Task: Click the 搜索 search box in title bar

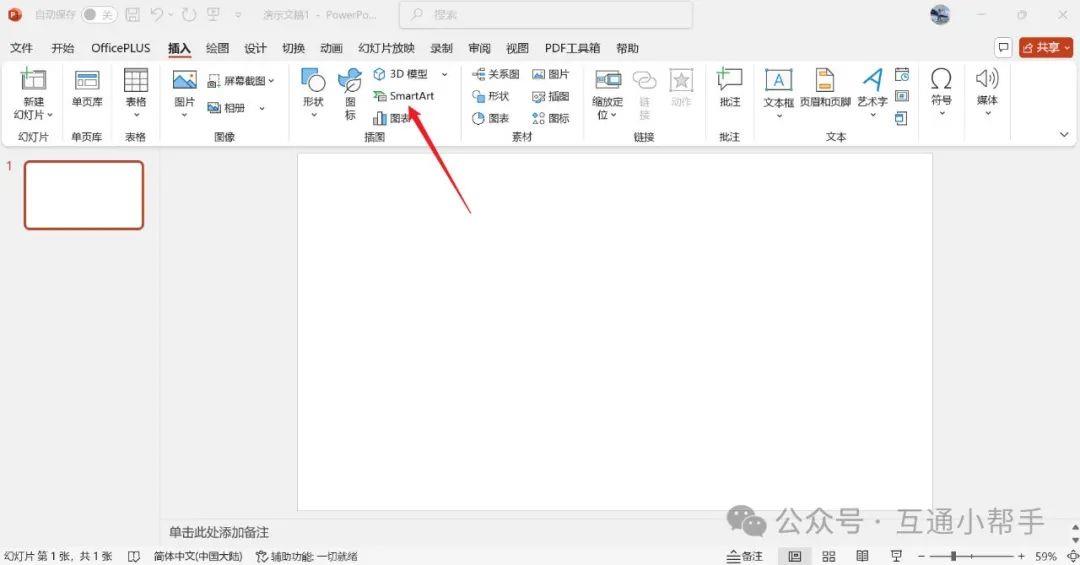Action: point(545,15)
